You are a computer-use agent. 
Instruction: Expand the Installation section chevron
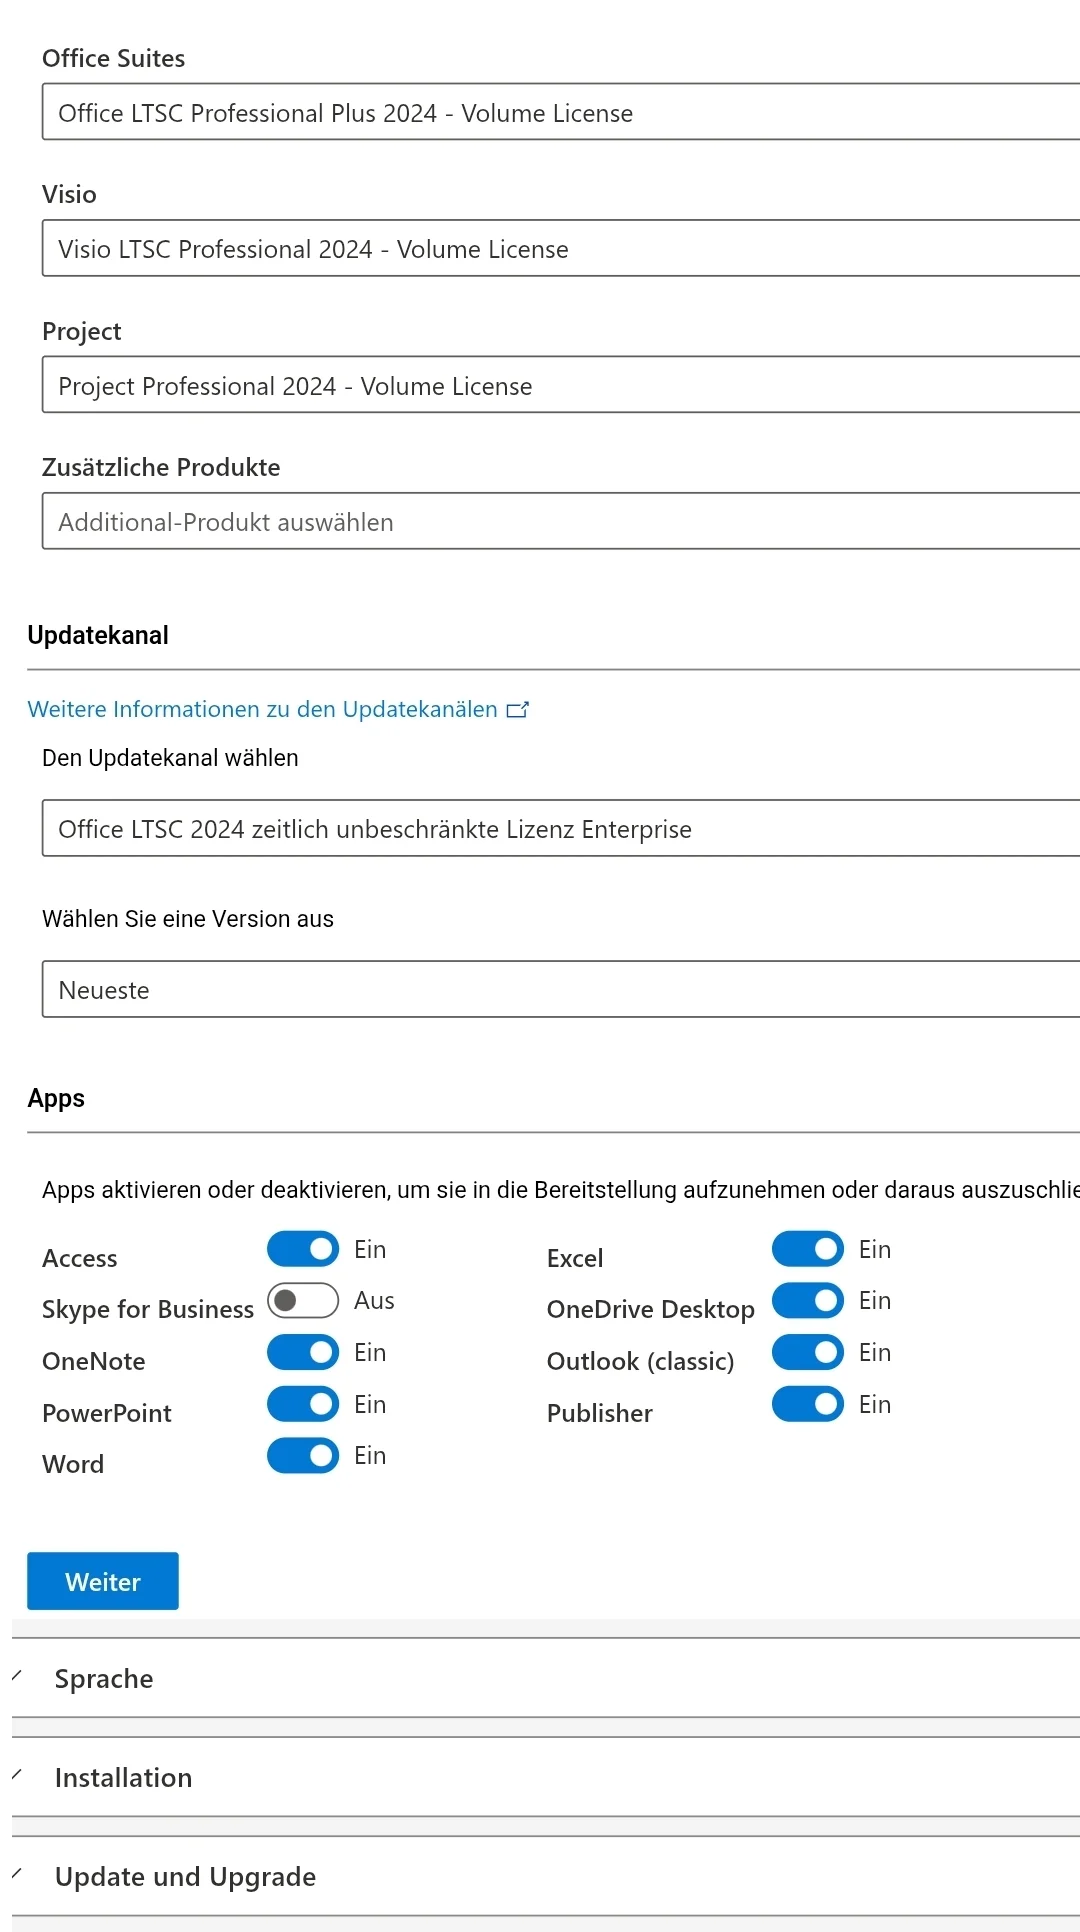[x=17, y=1774]
